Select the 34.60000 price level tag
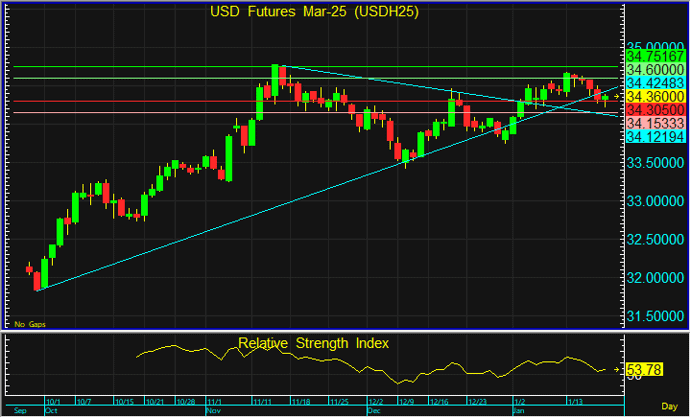Image resolution: width=691 pixels, height=418 pixels. pos(655,69)
